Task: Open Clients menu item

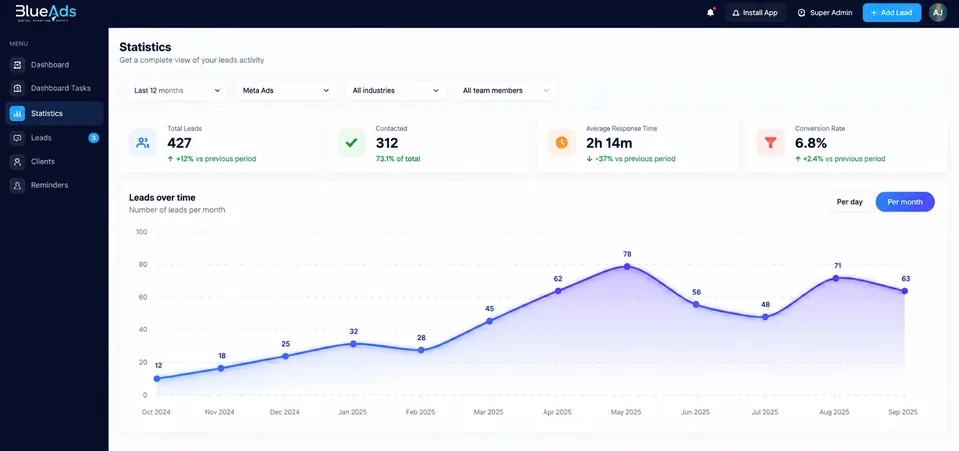Action: click(54, 162)
